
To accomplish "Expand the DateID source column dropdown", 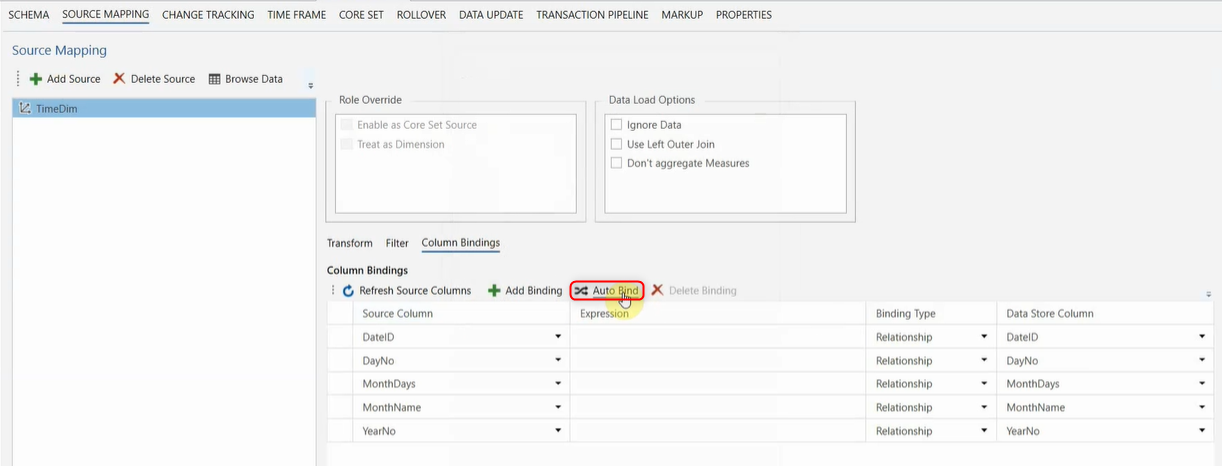I will pyautogui.click(x=558, y=337).
